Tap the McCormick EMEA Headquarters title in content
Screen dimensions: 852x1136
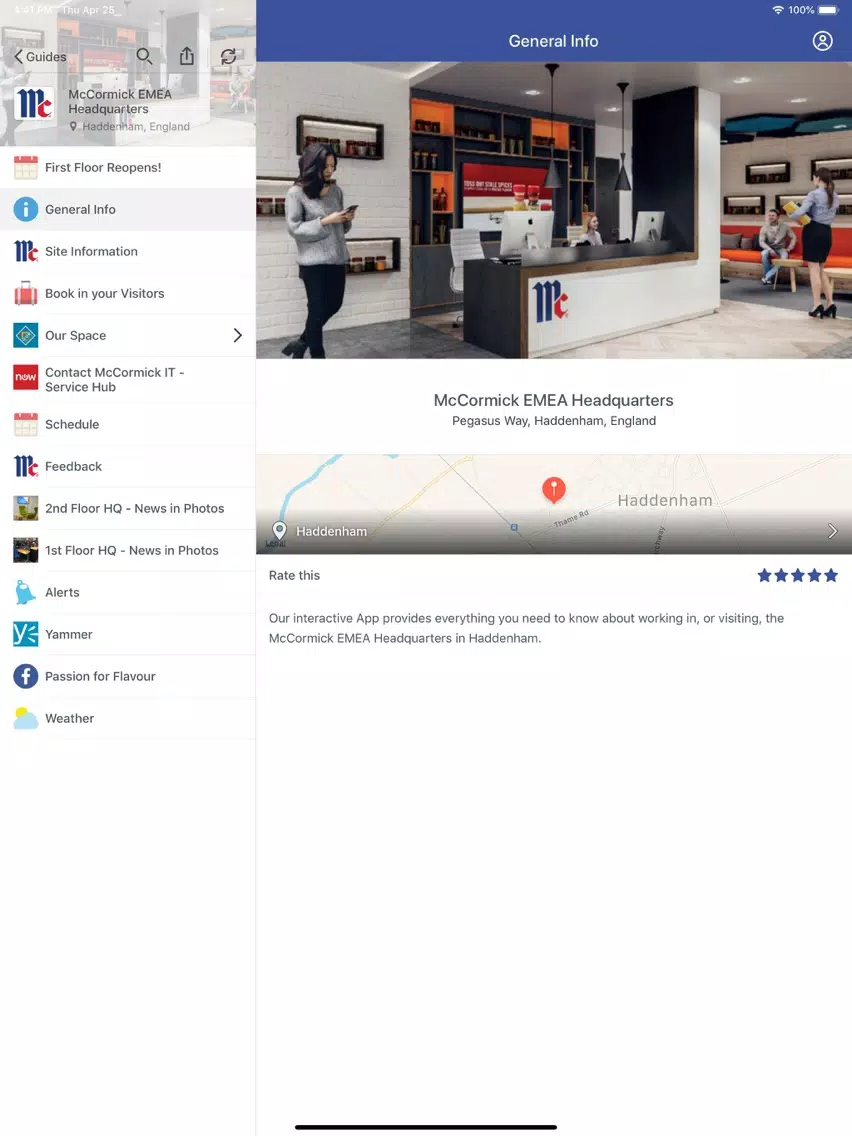click(554, 400)
